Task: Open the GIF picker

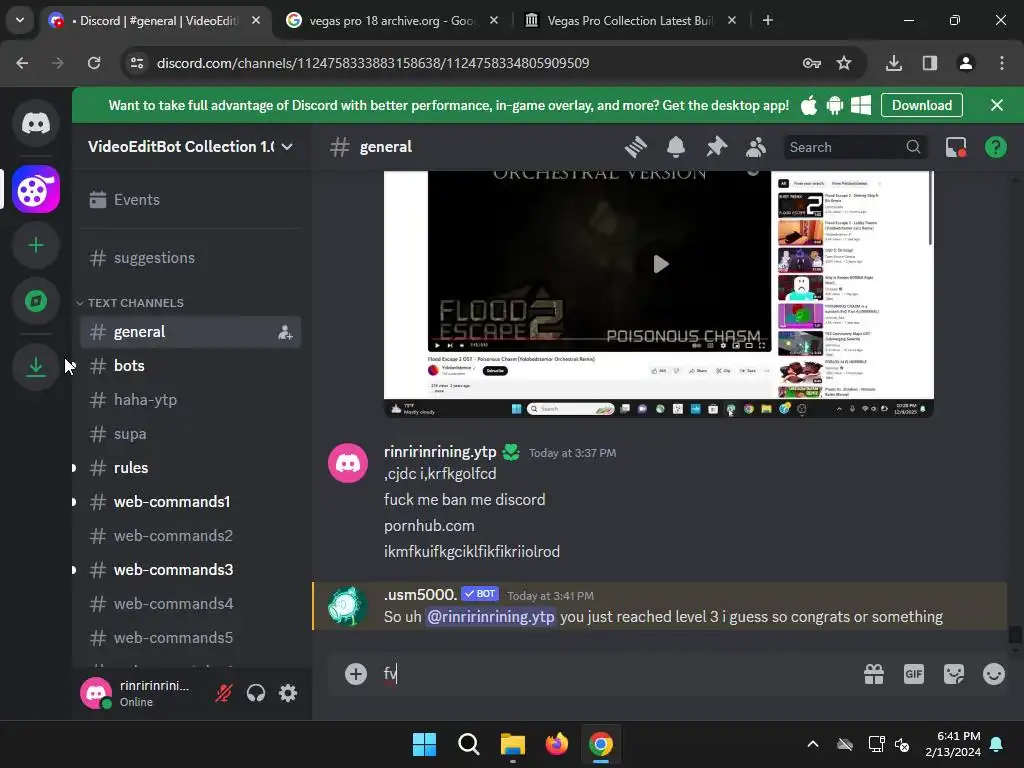Action: [x=914, y=674]
